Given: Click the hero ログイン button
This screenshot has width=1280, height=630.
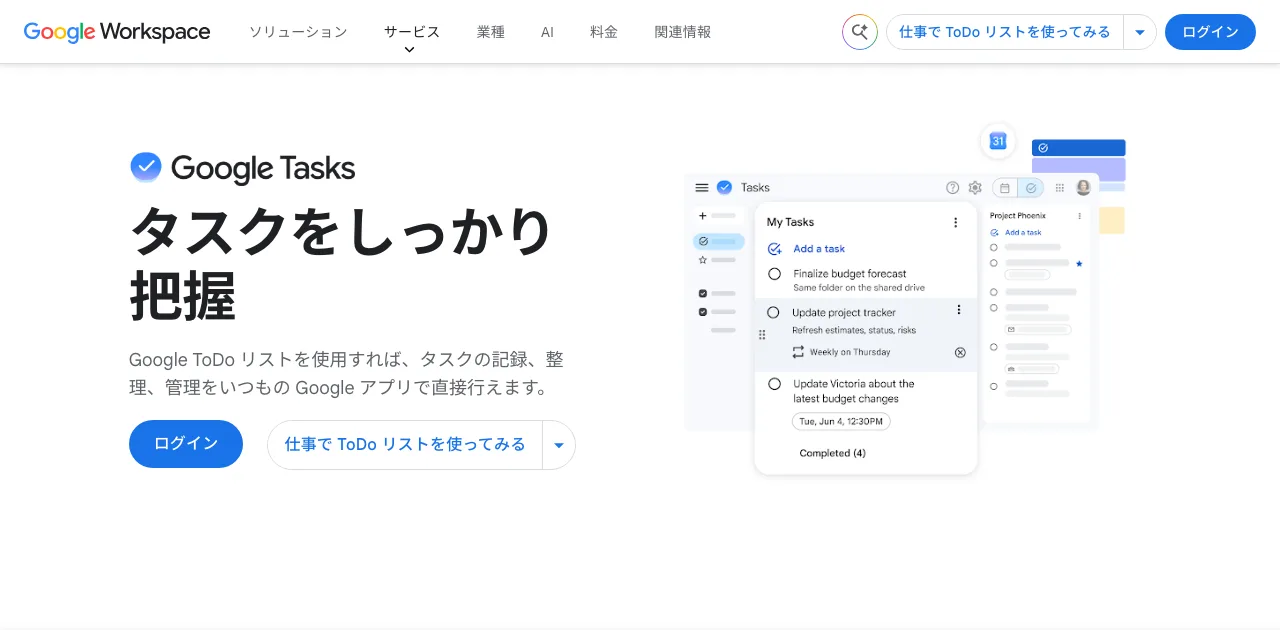Looking at the screenshot, I should tap(186, 444).
